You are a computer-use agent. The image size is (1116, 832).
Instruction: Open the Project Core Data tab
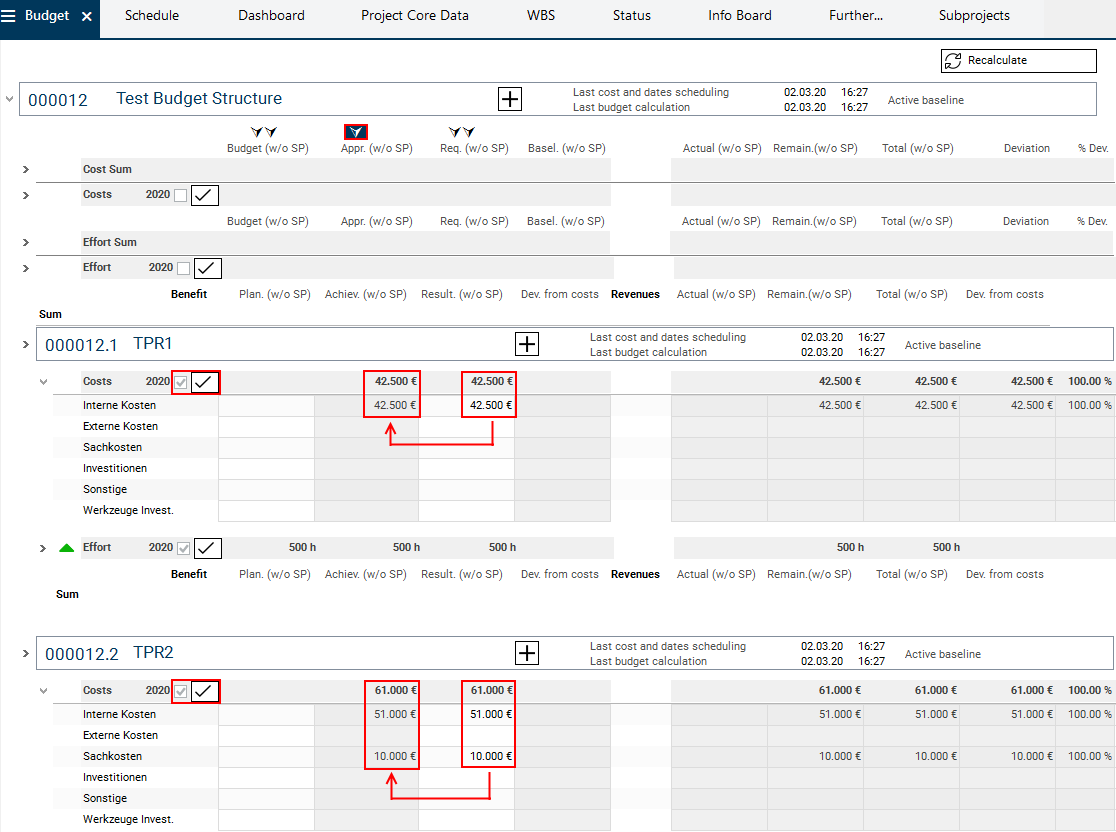414,16
